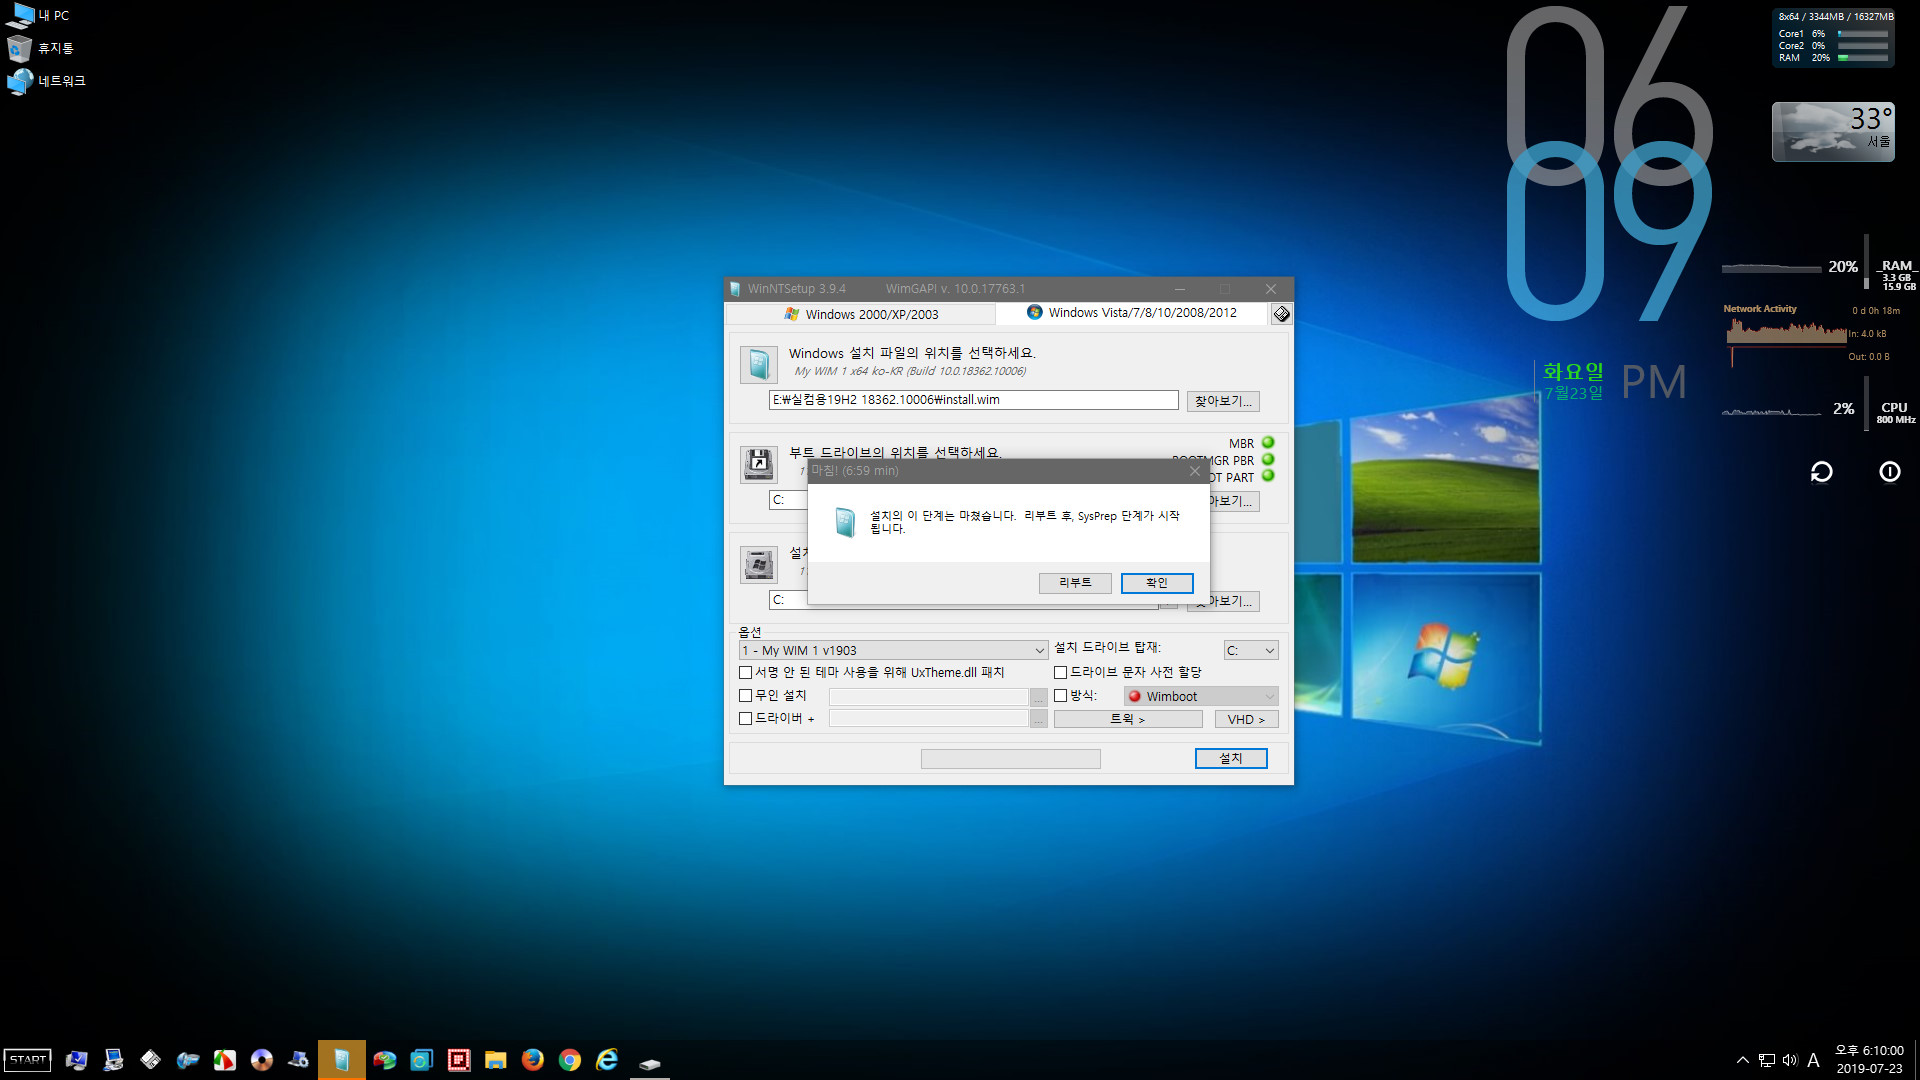Click the BOOTMGR PBR green status light
The height and width of the screenshot is (1080, 1920).
pos(1268,460)
